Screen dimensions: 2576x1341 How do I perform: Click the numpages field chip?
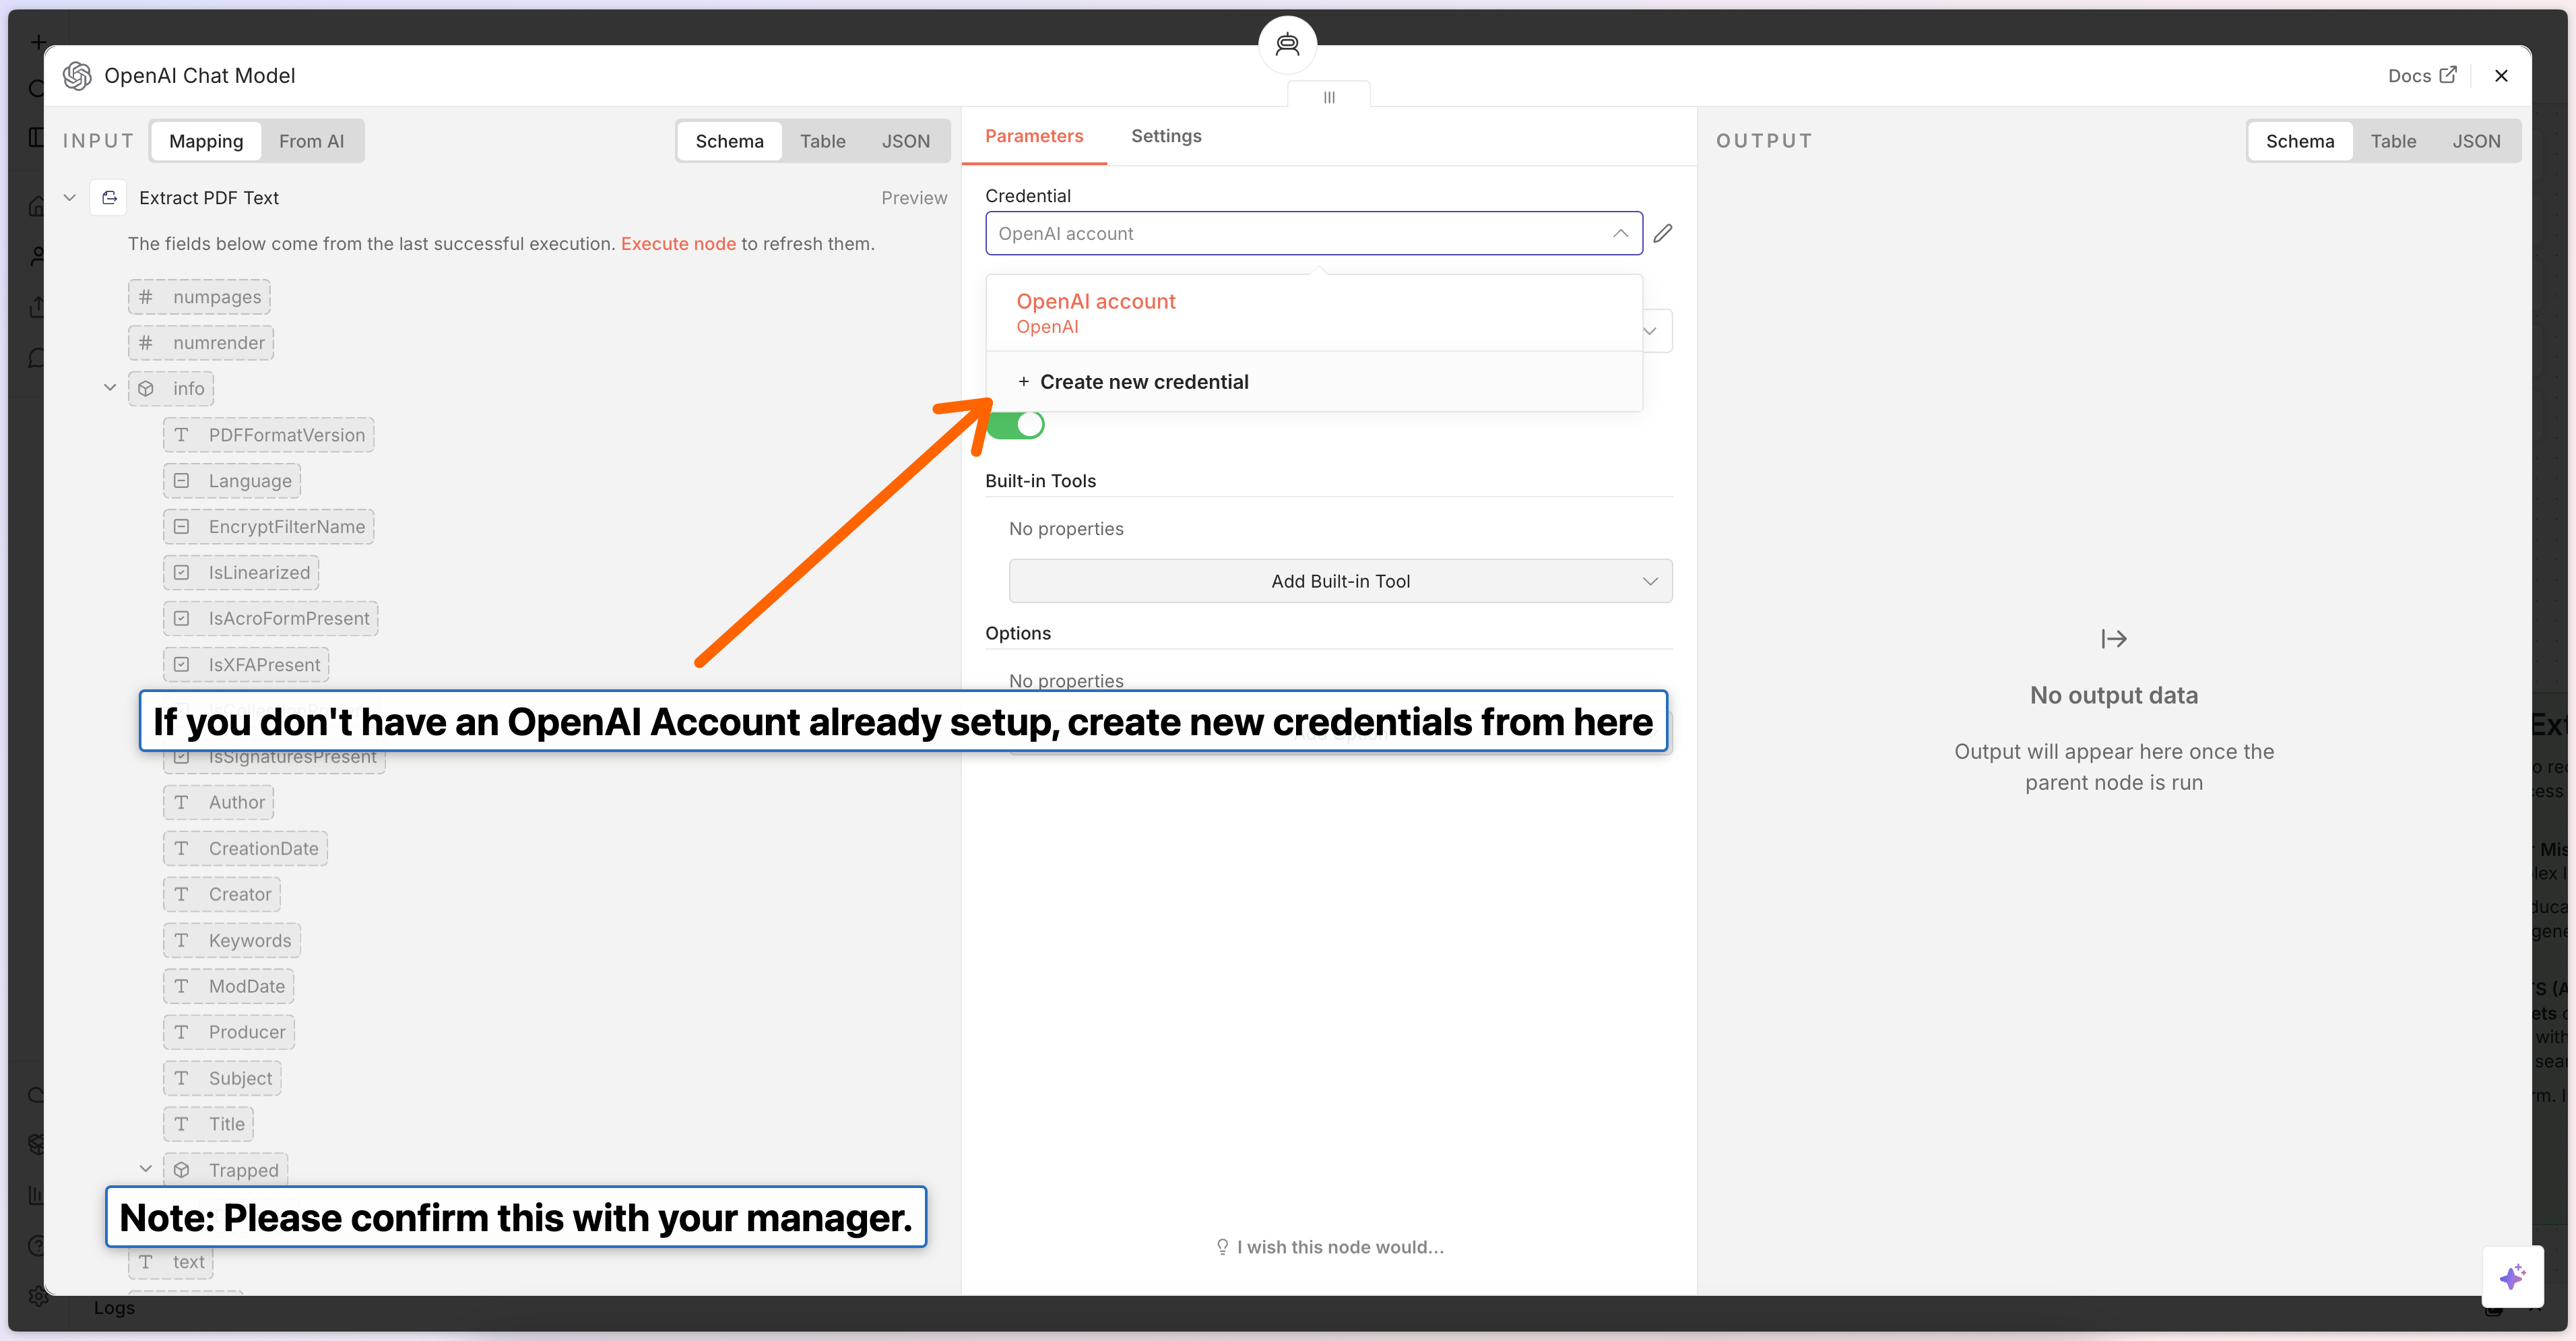point(199,297)
